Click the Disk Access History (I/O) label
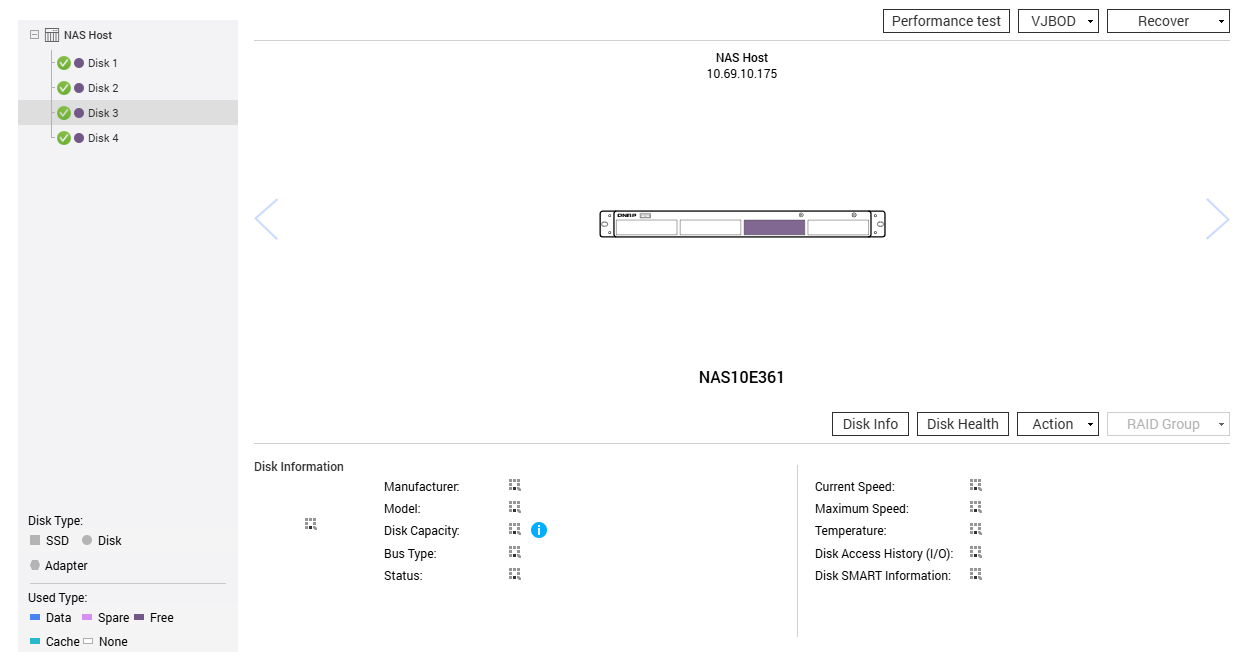This screenshot has height=670, width=1252. [x=883, y=554]
